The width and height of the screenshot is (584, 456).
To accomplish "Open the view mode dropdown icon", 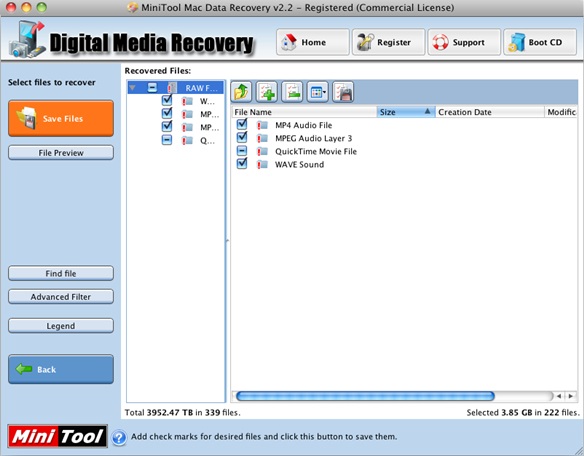I will coord(317,92).
